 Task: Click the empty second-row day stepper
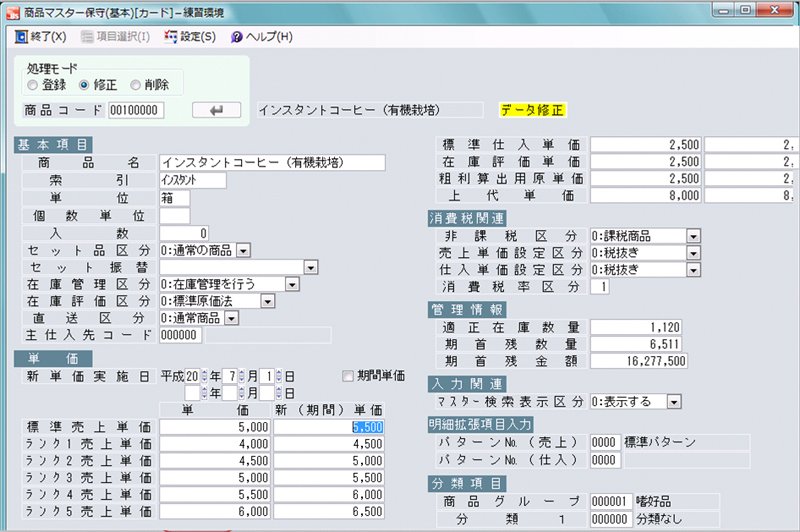click(279, 393)
